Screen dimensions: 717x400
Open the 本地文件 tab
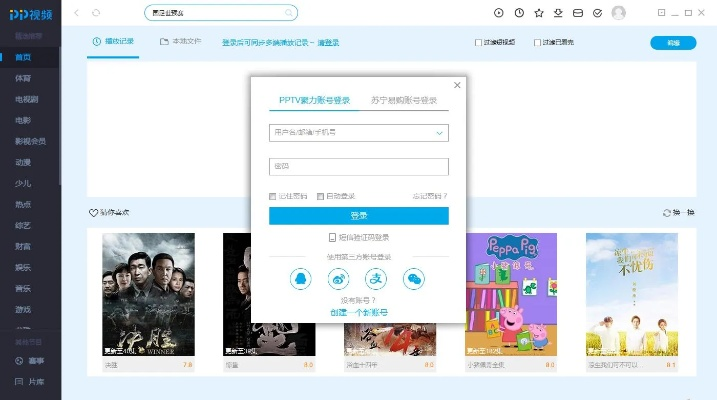click(181, 42)
